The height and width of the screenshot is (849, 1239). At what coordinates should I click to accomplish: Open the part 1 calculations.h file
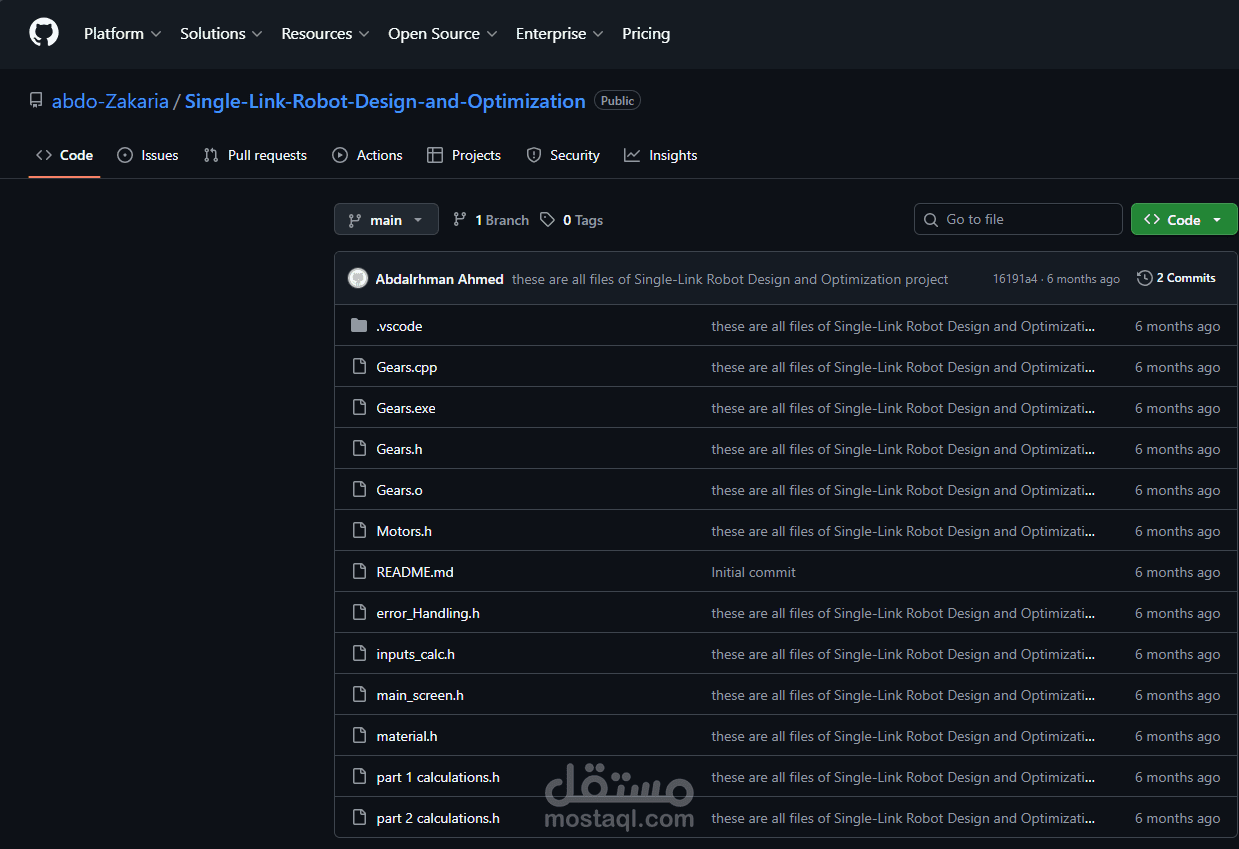tap(438, 777)
